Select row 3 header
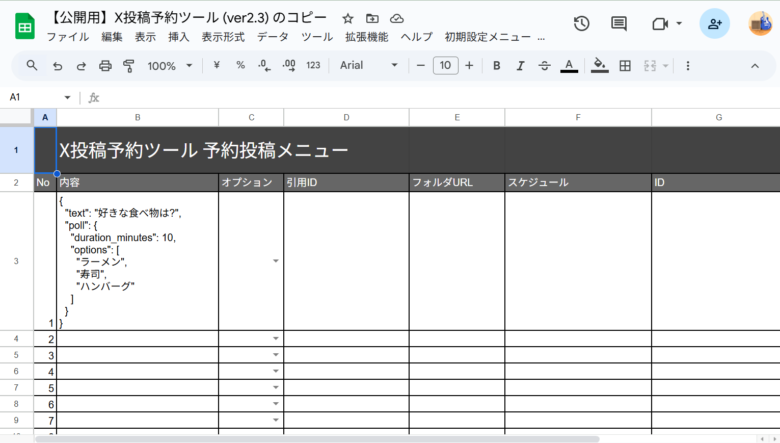The width and height of the screenshot is (780, 443). pos(16,261)
